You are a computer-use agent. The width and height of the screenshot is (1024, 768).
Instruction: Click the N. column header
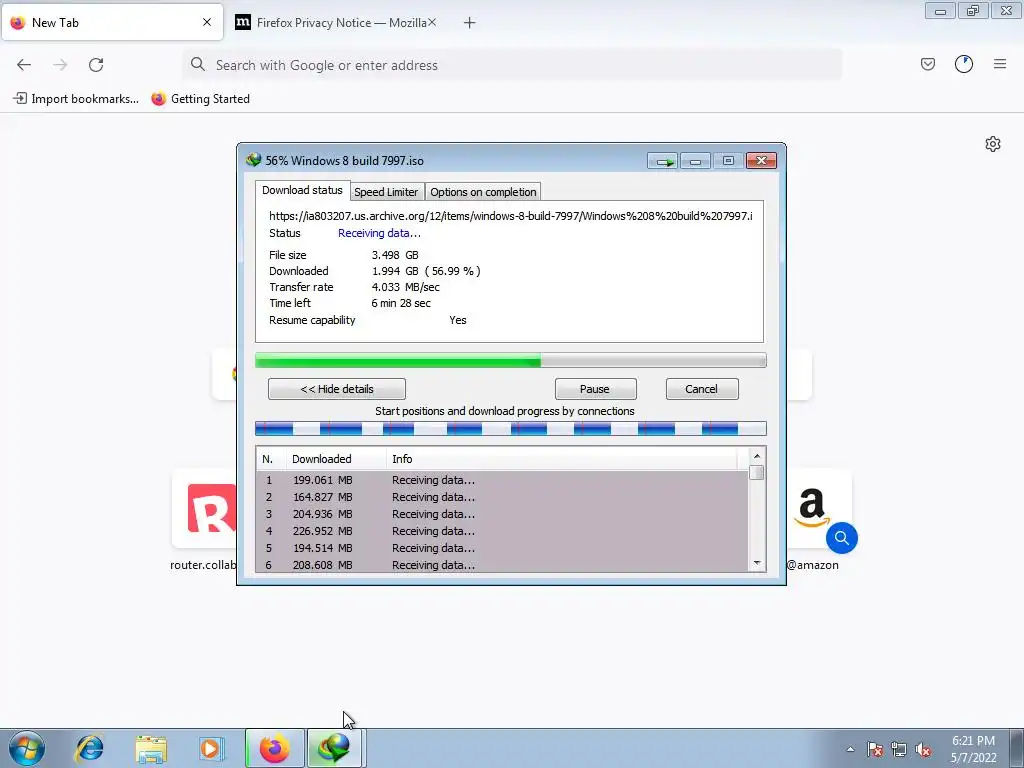271,459
